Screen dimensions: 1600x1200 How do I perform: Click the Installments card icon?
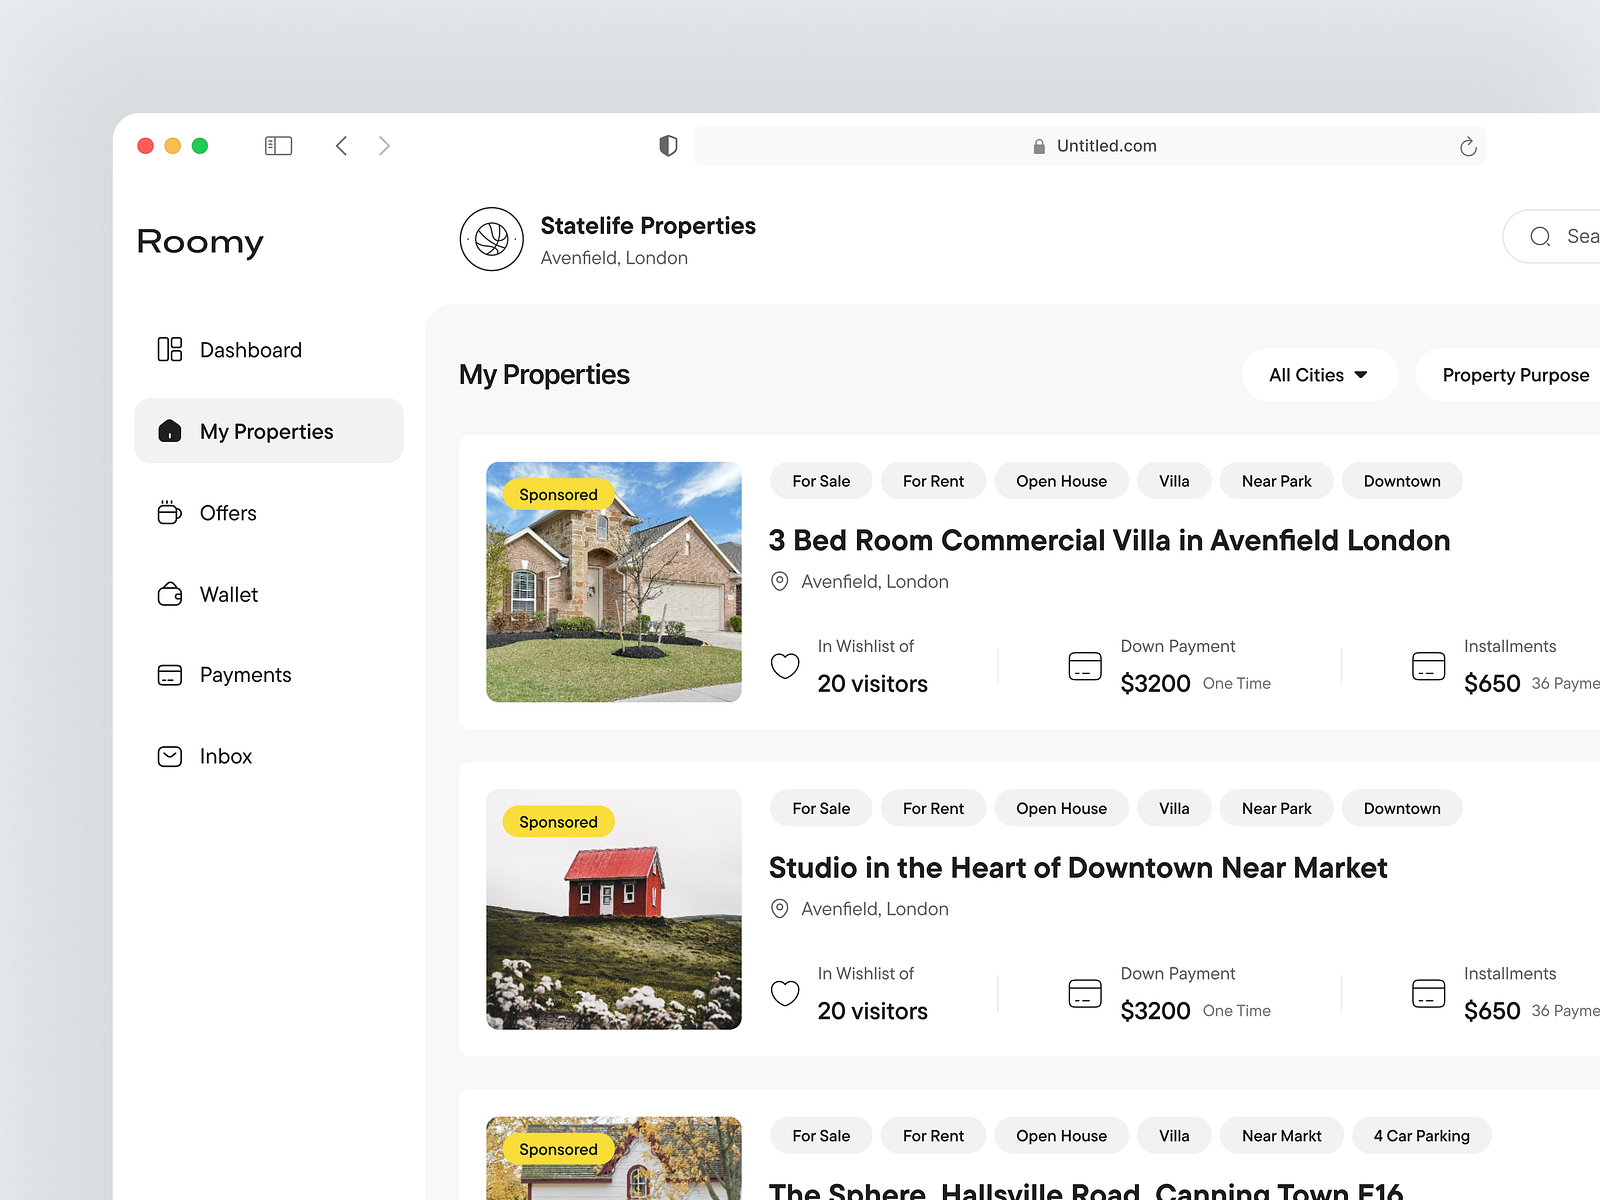(x=1429, y=665)
